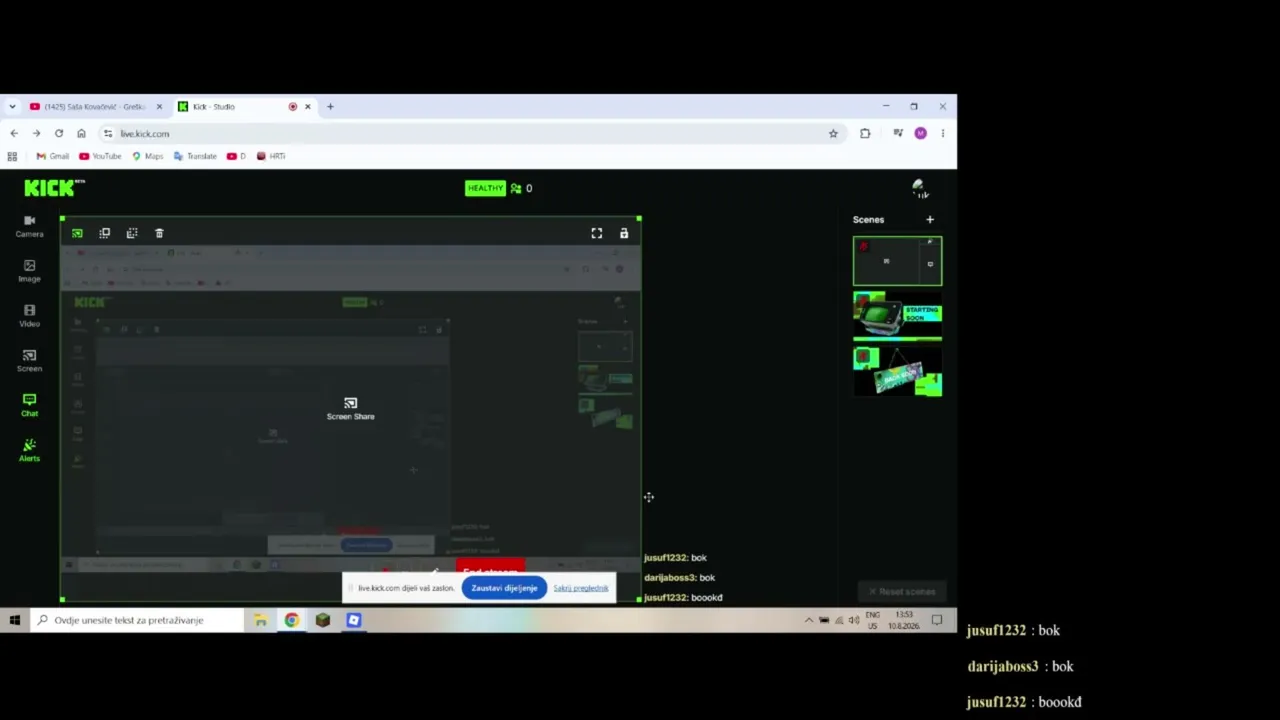The image size is (1280, 720).
Task: Open the Windows Start menu
Action: pyautogui.click(x=14, y=620)
